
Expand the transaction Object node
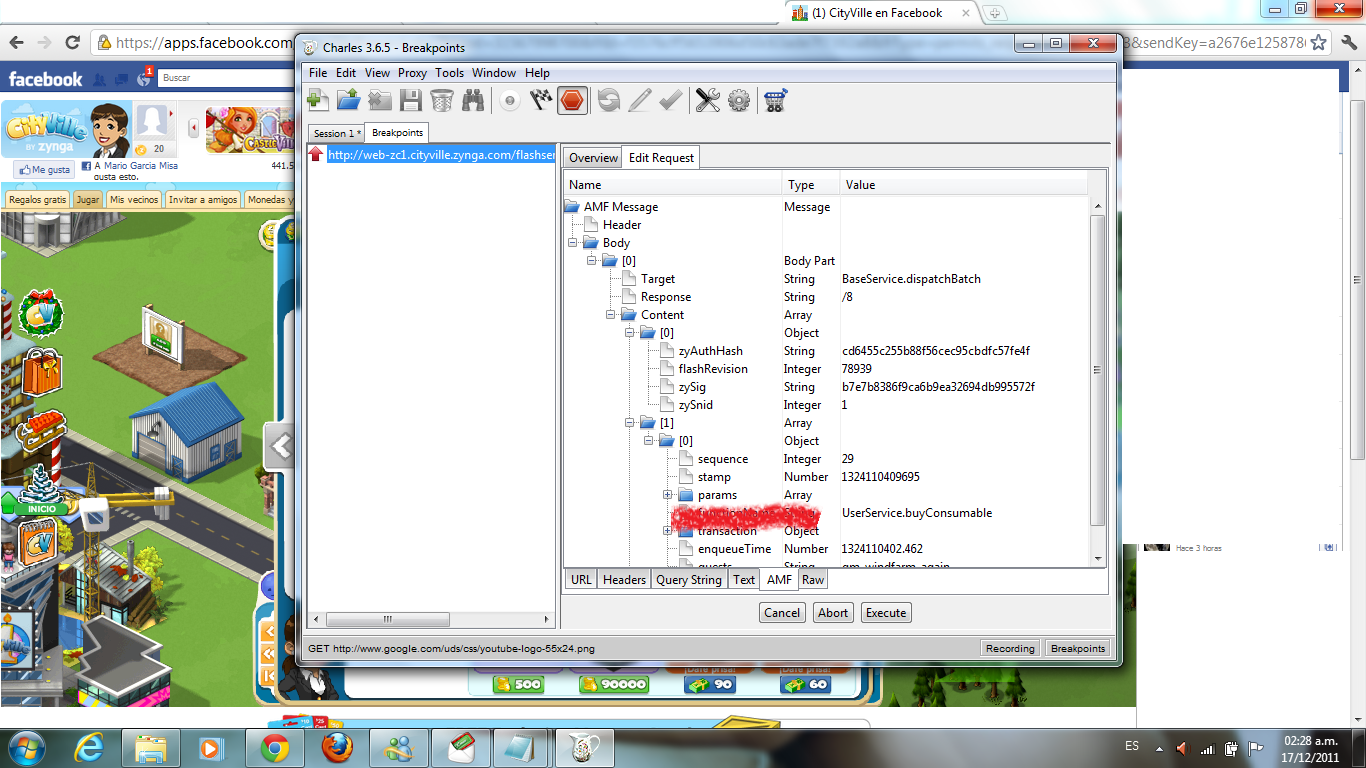tap(668, 531)
